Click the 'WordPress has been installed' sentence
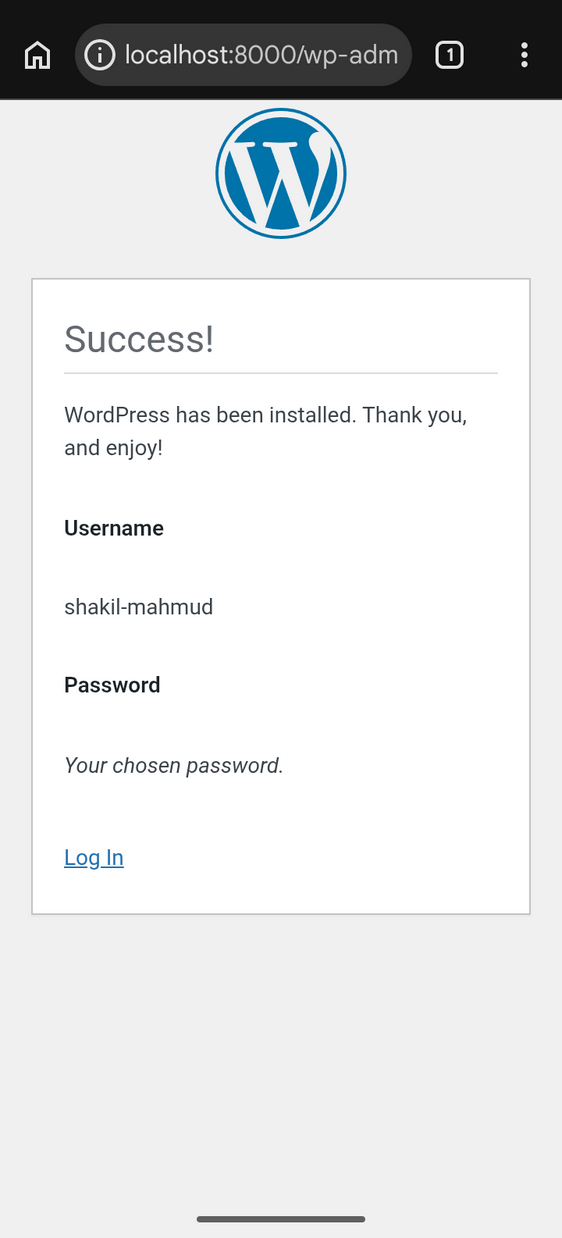The height and width of the screenshot is (1238, 562). pyautogui.click(x=266, y=414)
